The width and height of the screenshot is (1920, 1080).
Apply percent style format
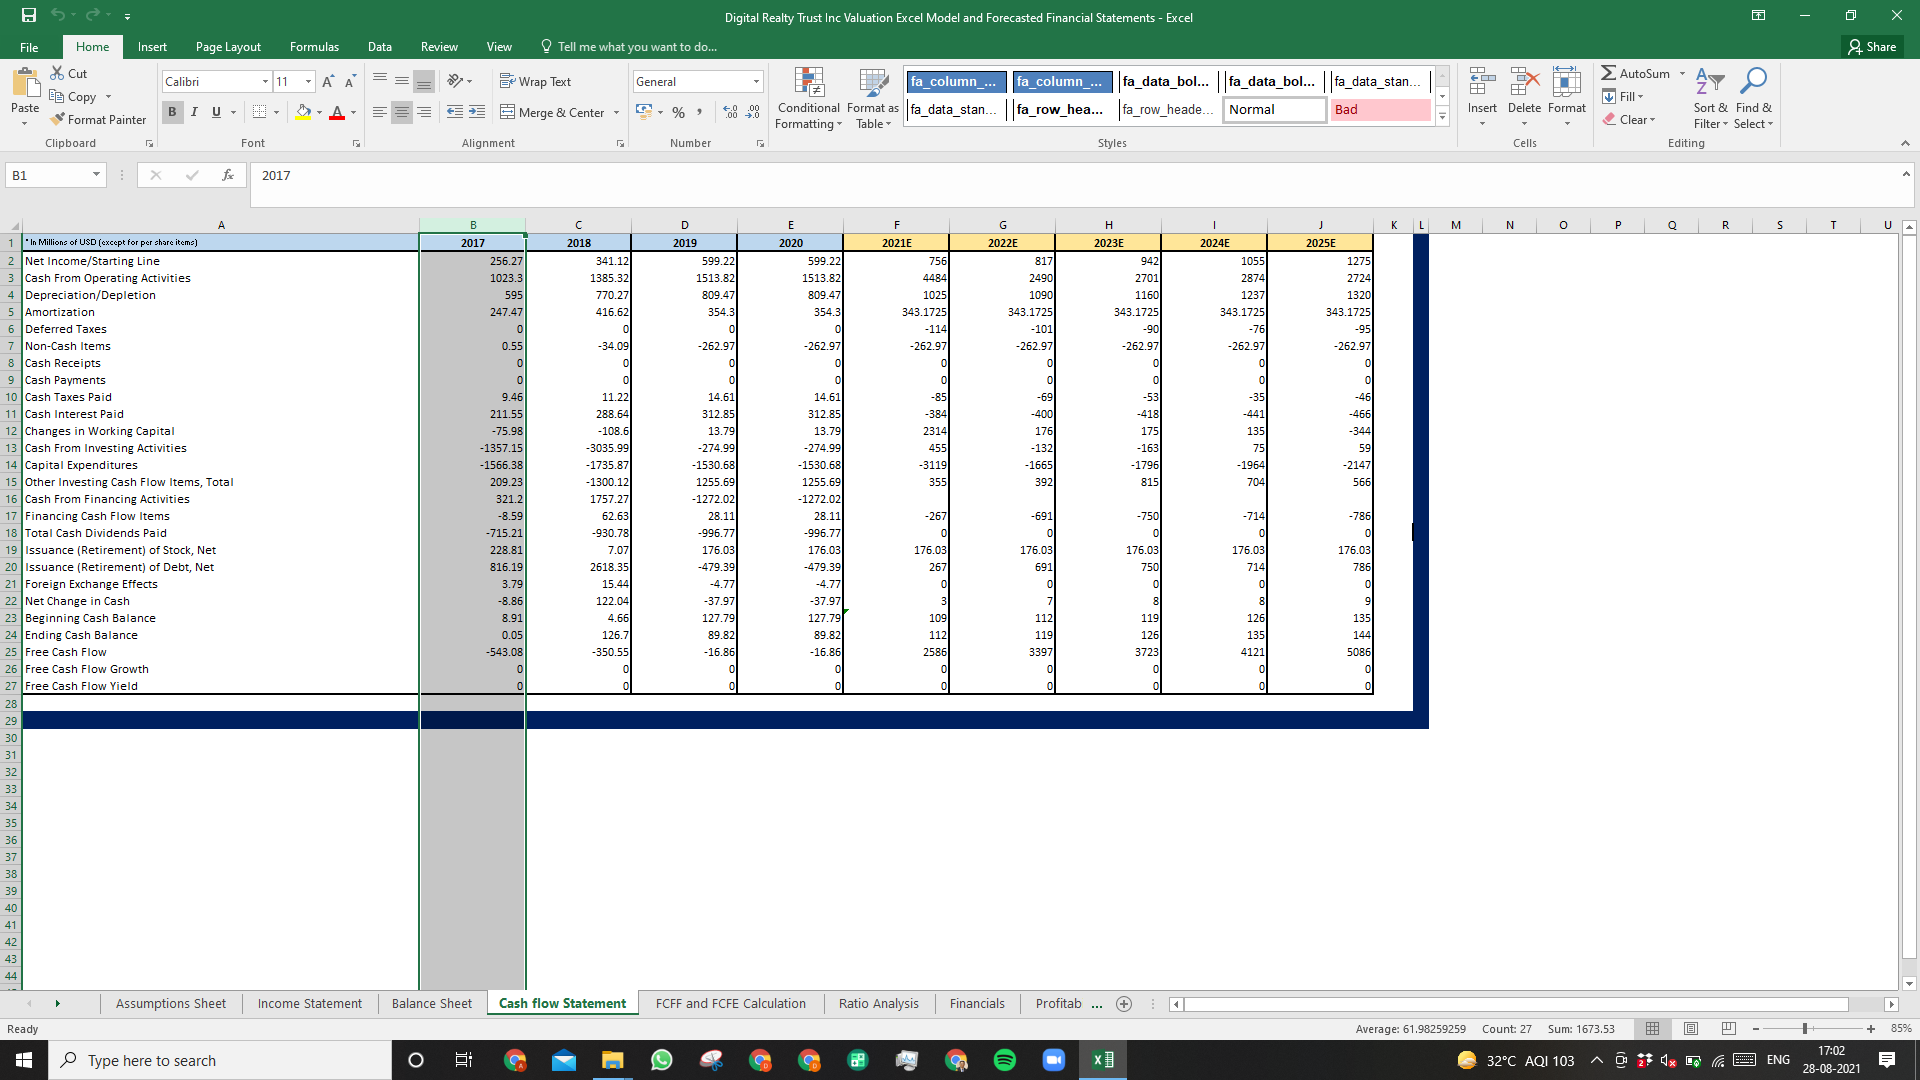(679, 112)
